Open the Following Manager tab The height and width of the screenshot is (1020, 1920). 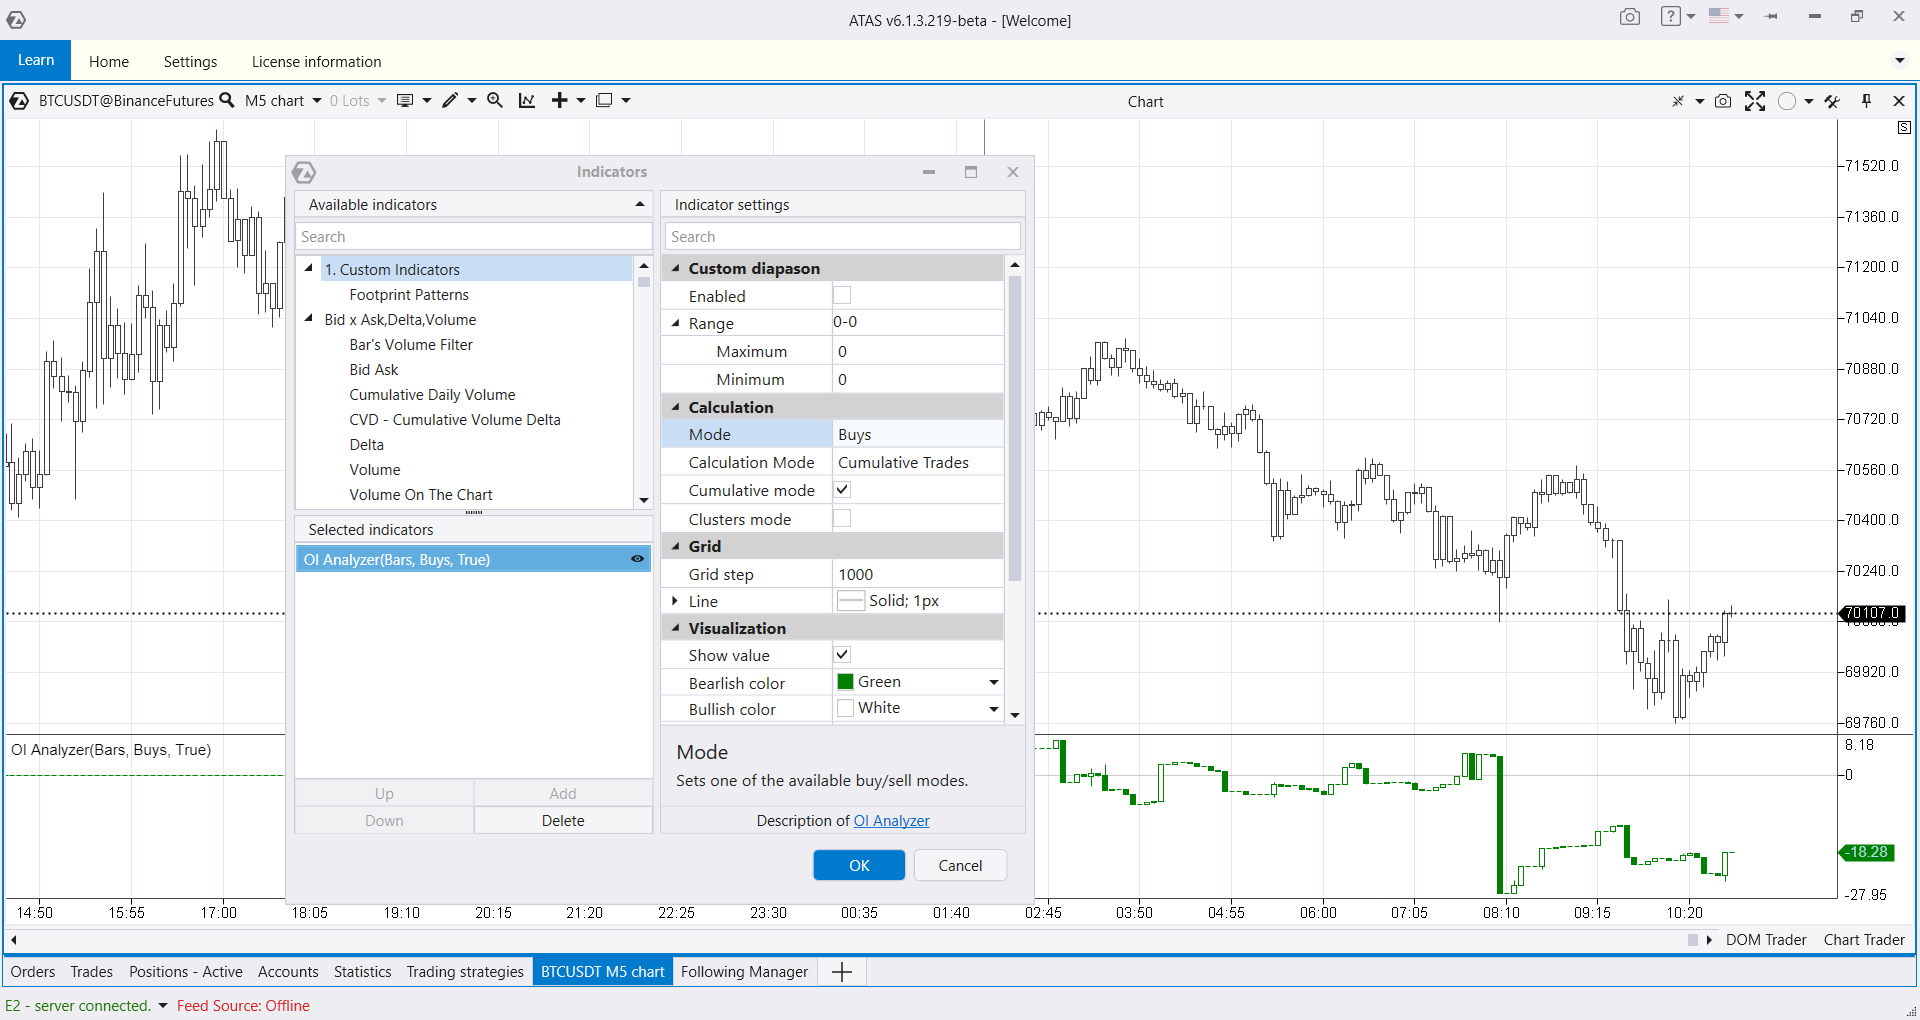point(744,971)
